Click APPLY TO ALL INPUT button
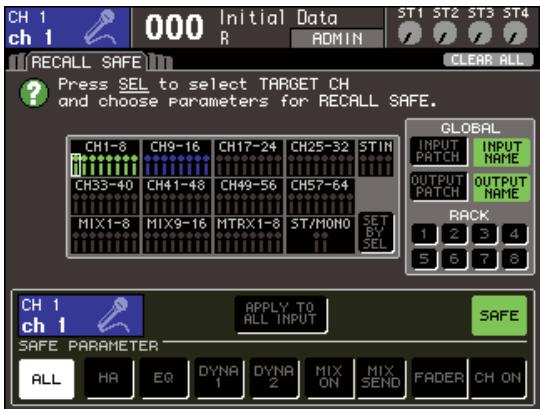The height and width of the screenshot is (409, 540). 281,314
